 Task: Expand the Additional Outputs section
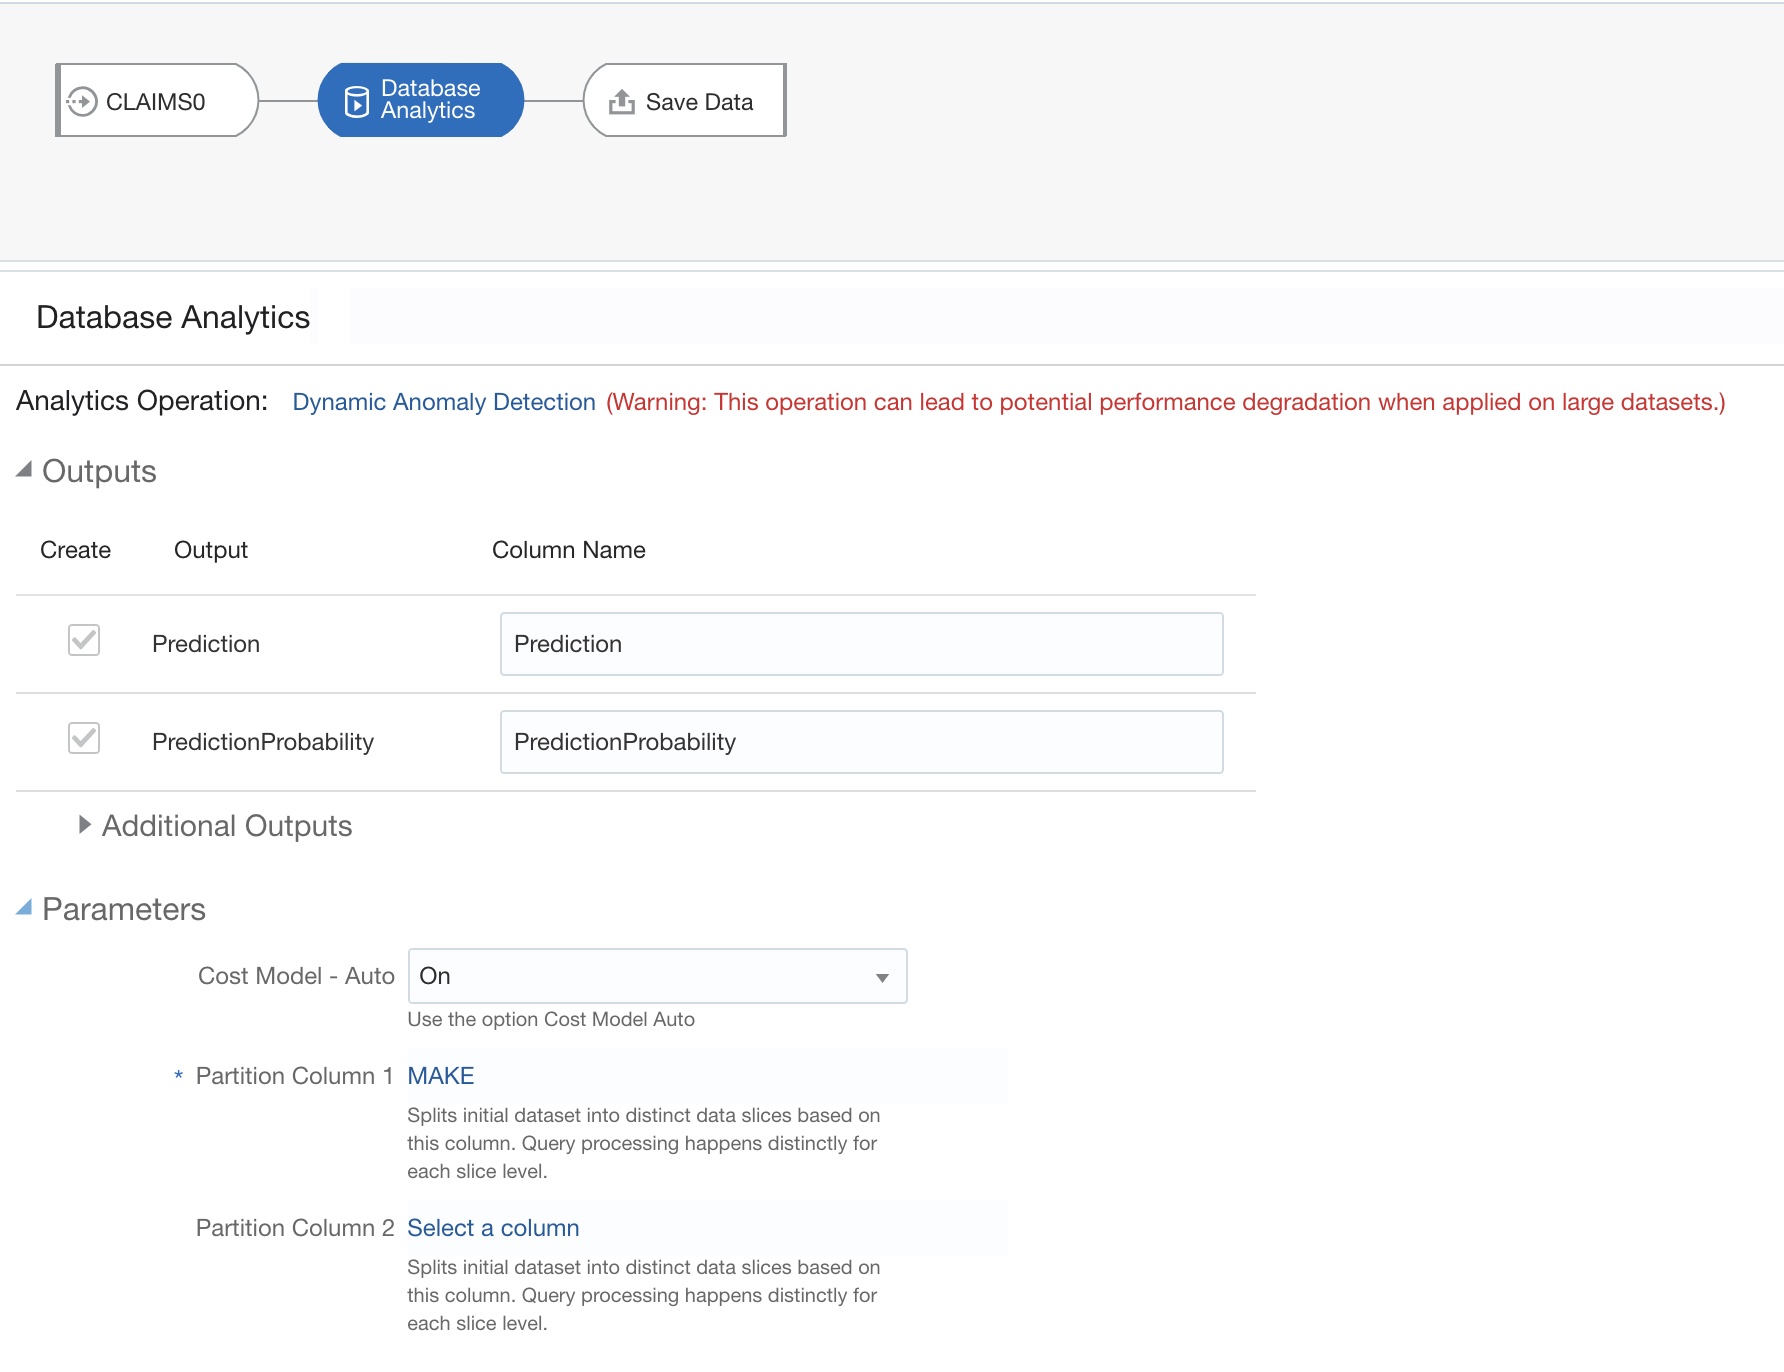pos(84,826)
